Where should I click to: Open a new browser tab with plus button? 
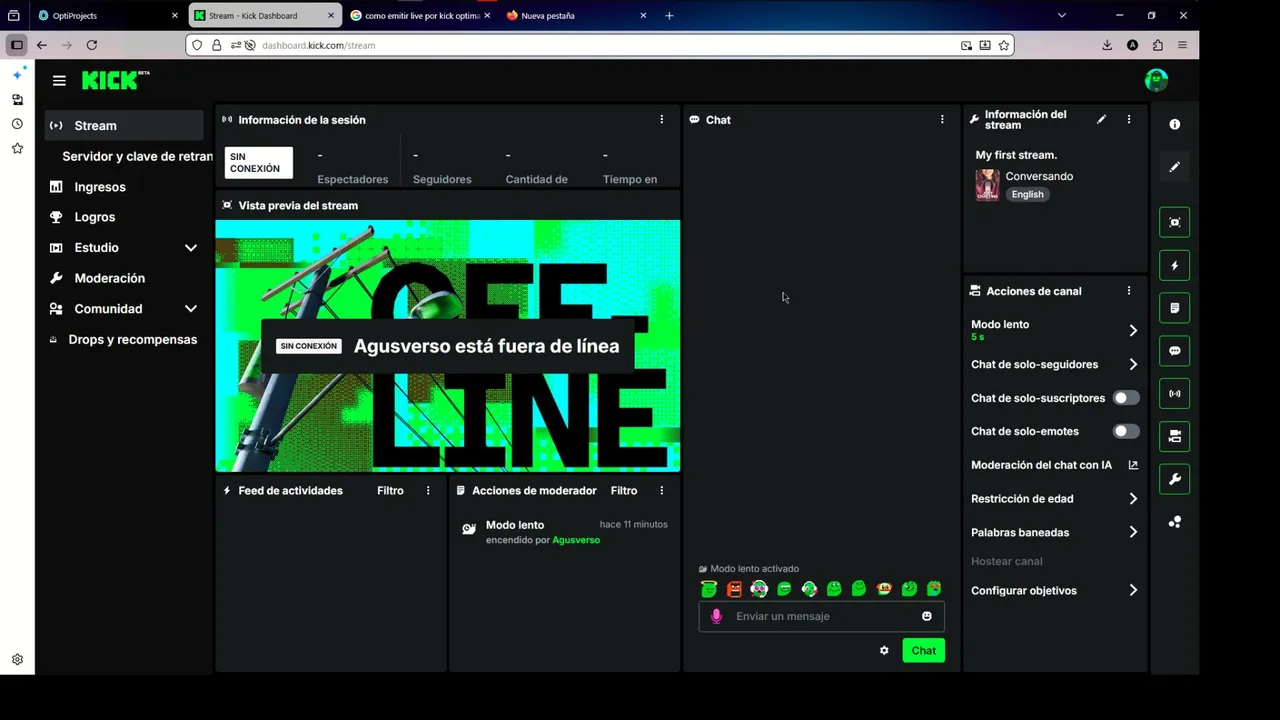click(669, 15)
